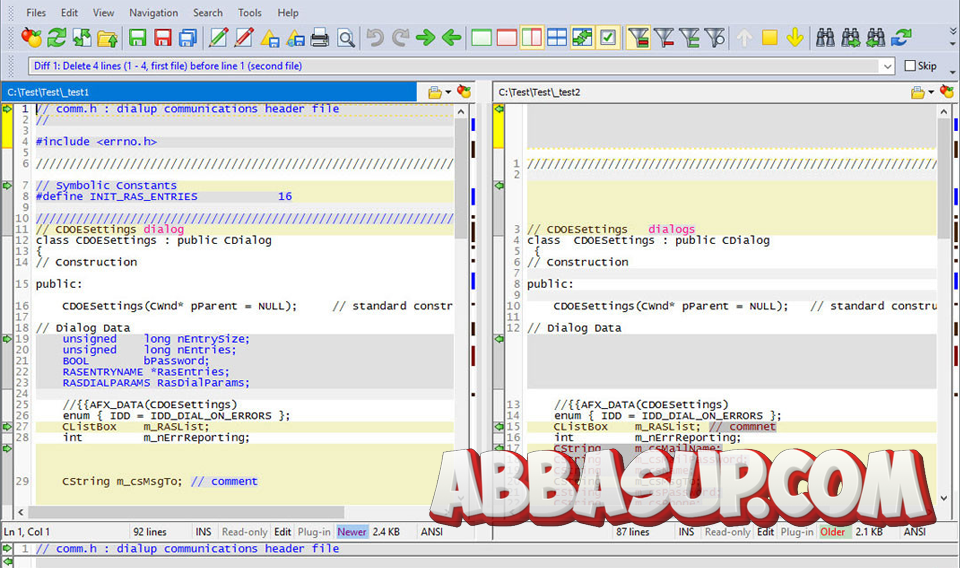
Task: Open the Edit menu
Action: [x=69, y=12]
